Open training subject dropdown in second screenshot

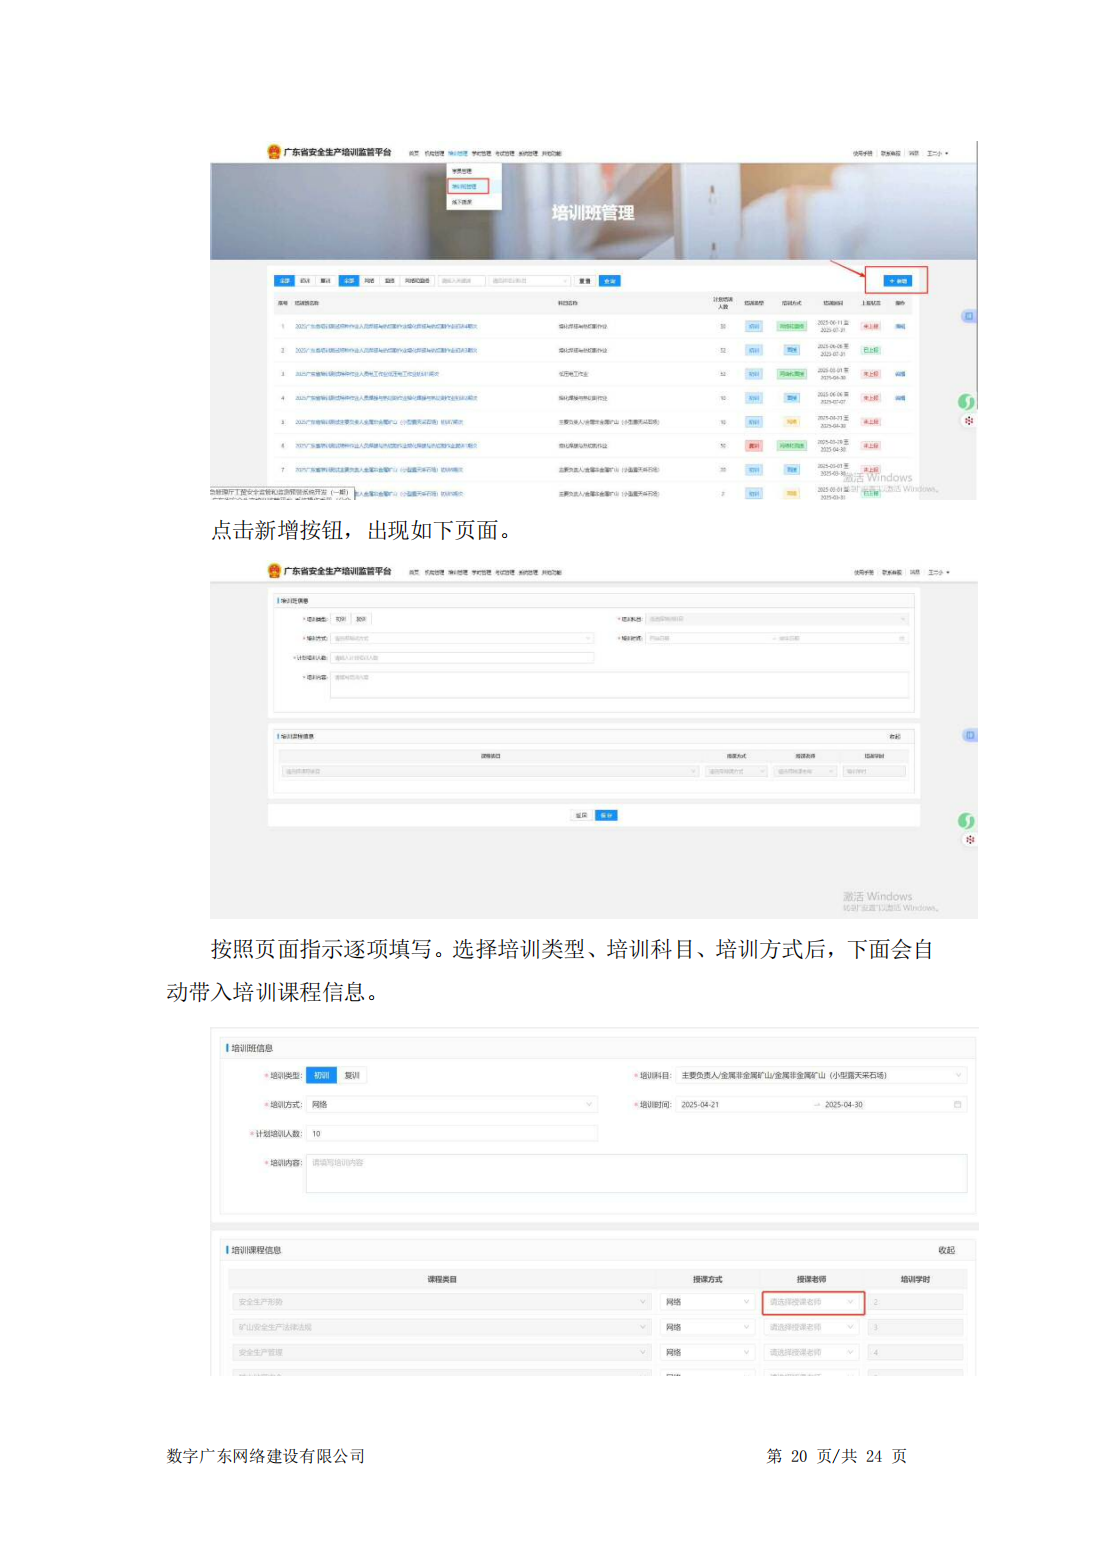pos(777,619)
